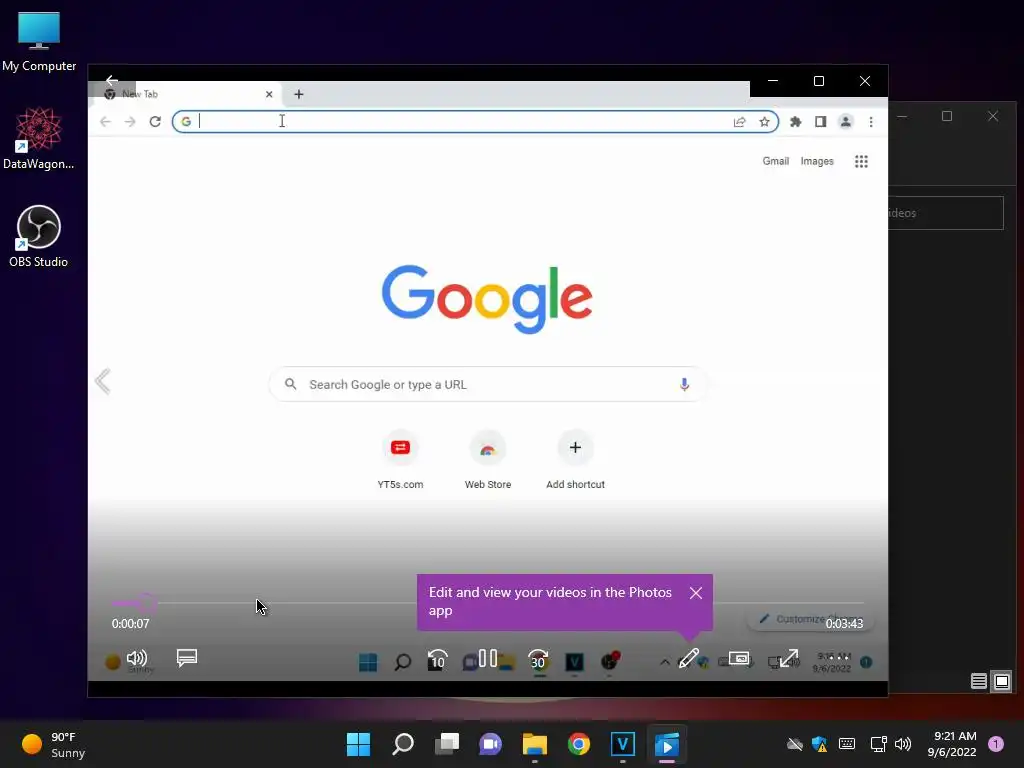Open Google Chrome from the taskbar
This screenshot has height=768, width=1024.
coord(579,744)
